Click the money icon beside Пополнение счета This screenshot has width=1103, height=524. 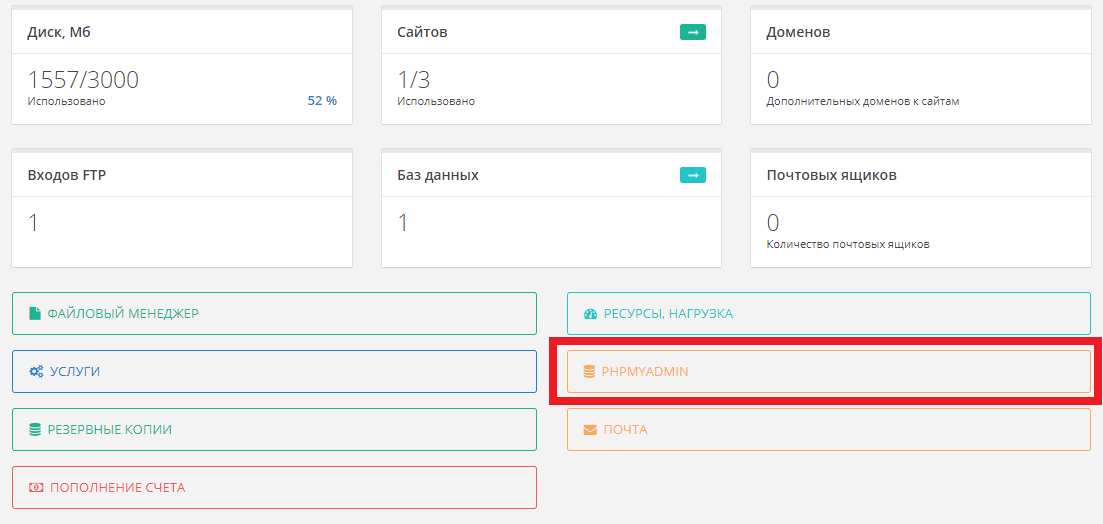pos(36,487)
